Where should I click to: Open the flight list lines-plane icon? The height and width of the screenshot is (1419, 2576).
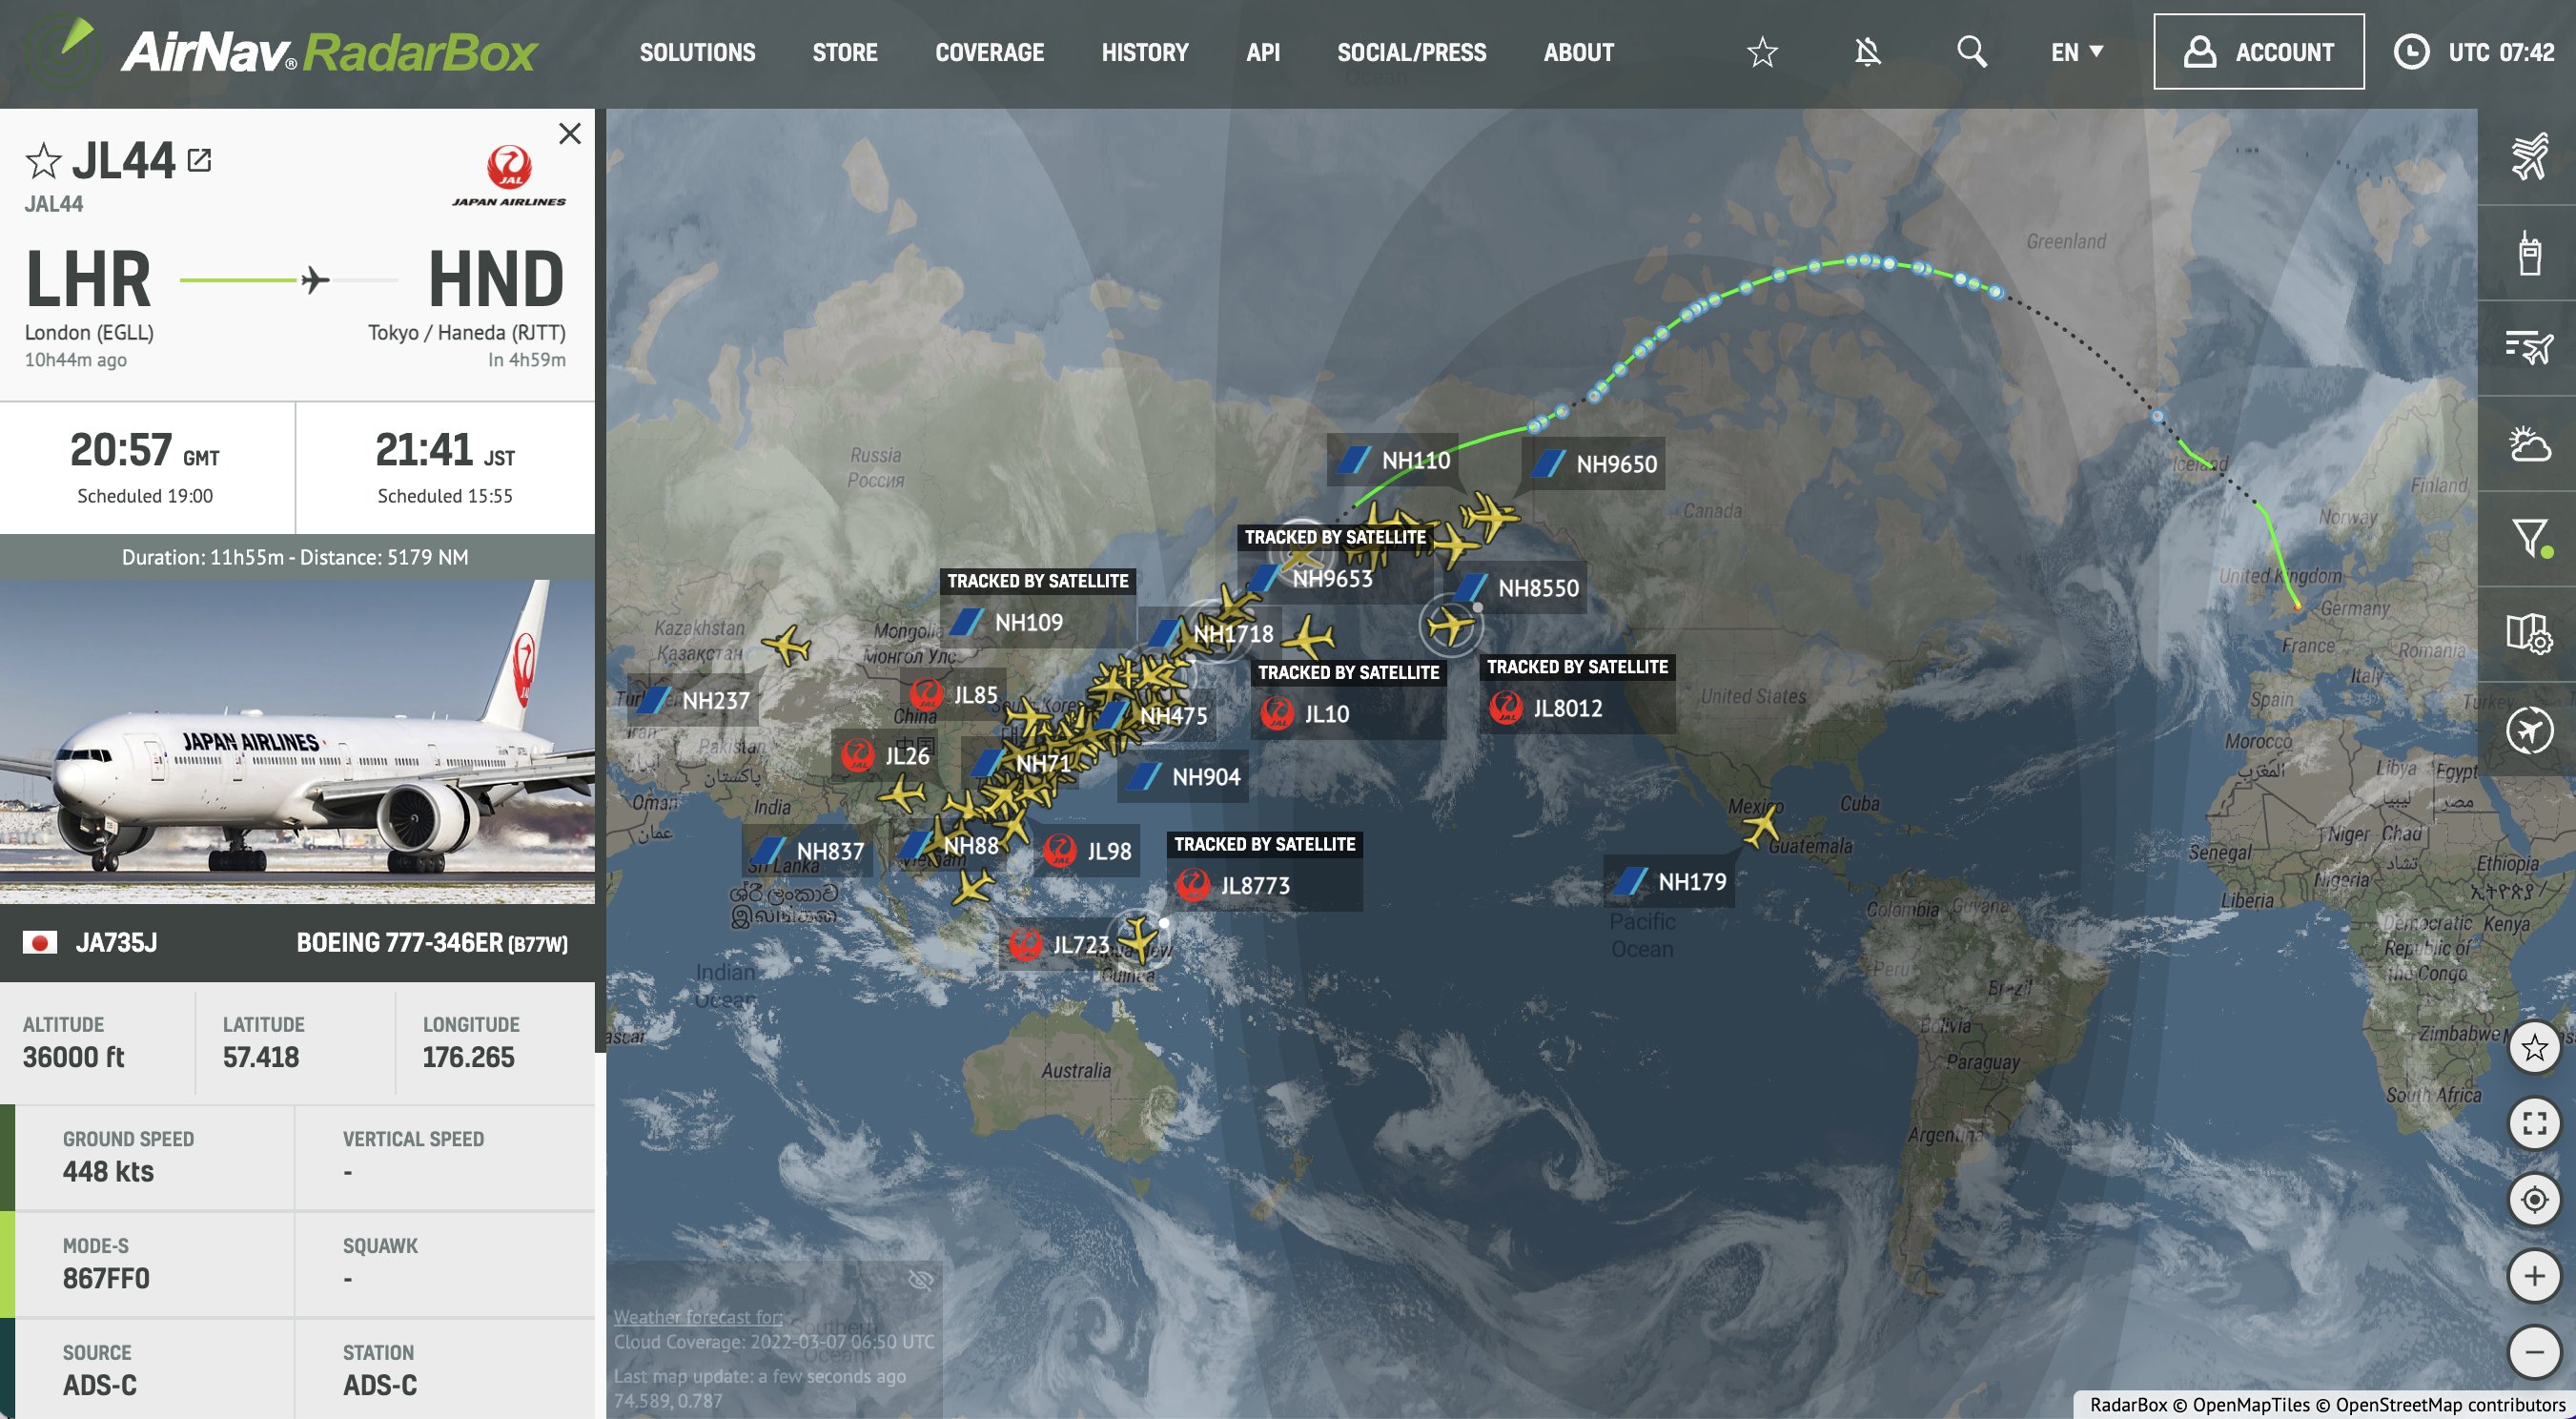point(2529,348)
